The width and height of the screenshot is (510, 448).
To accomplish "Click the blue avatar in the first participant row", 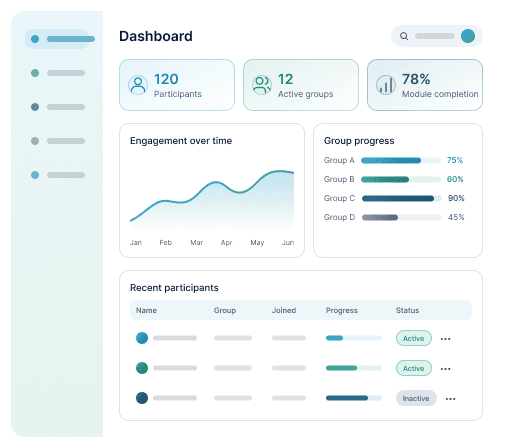I will point(142,338).
